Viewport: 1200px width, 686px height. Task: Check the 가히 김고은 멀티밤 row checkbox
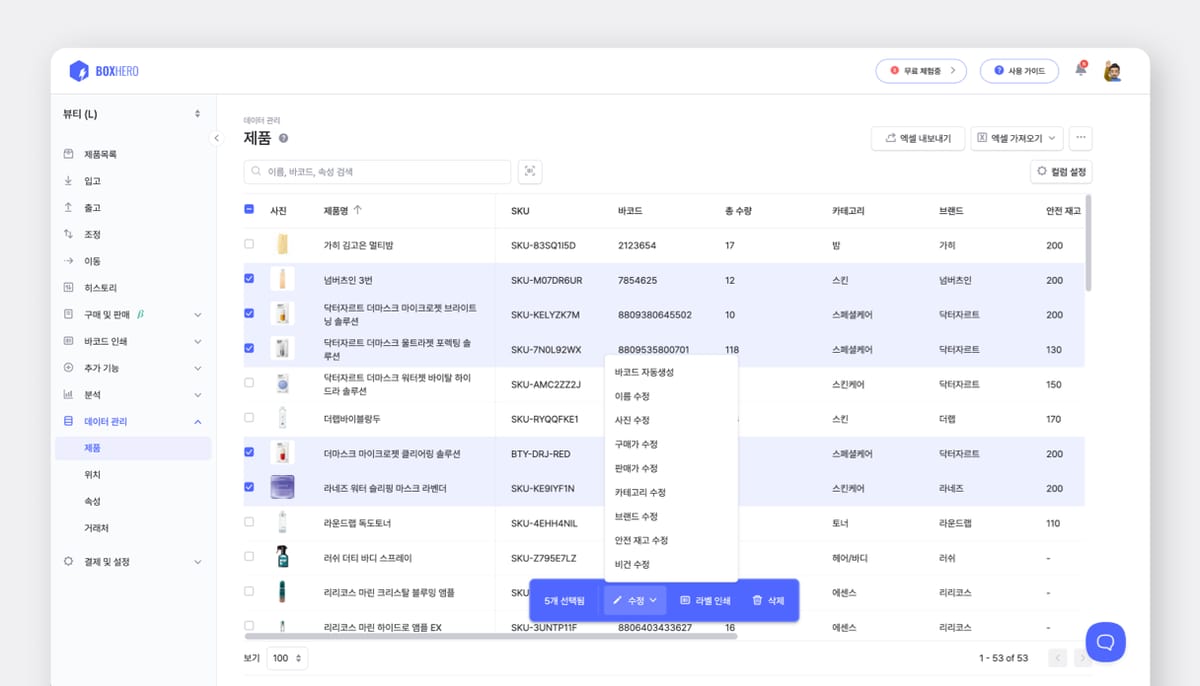pyautogui.click(x=248, y=245)
